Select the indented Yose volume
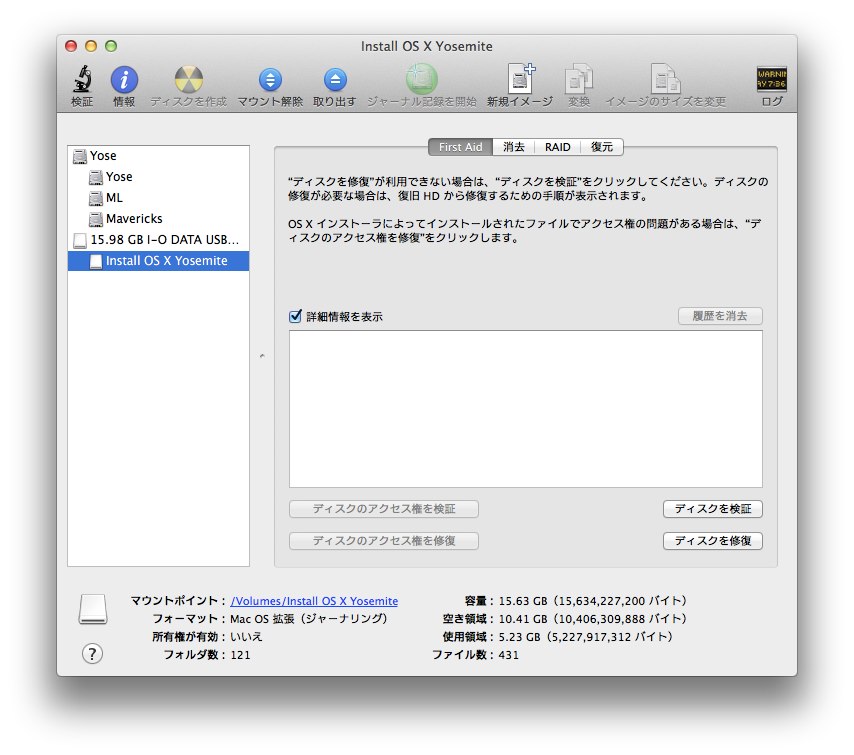The width and height of the screenshot is (854, 755). [158, 176]
